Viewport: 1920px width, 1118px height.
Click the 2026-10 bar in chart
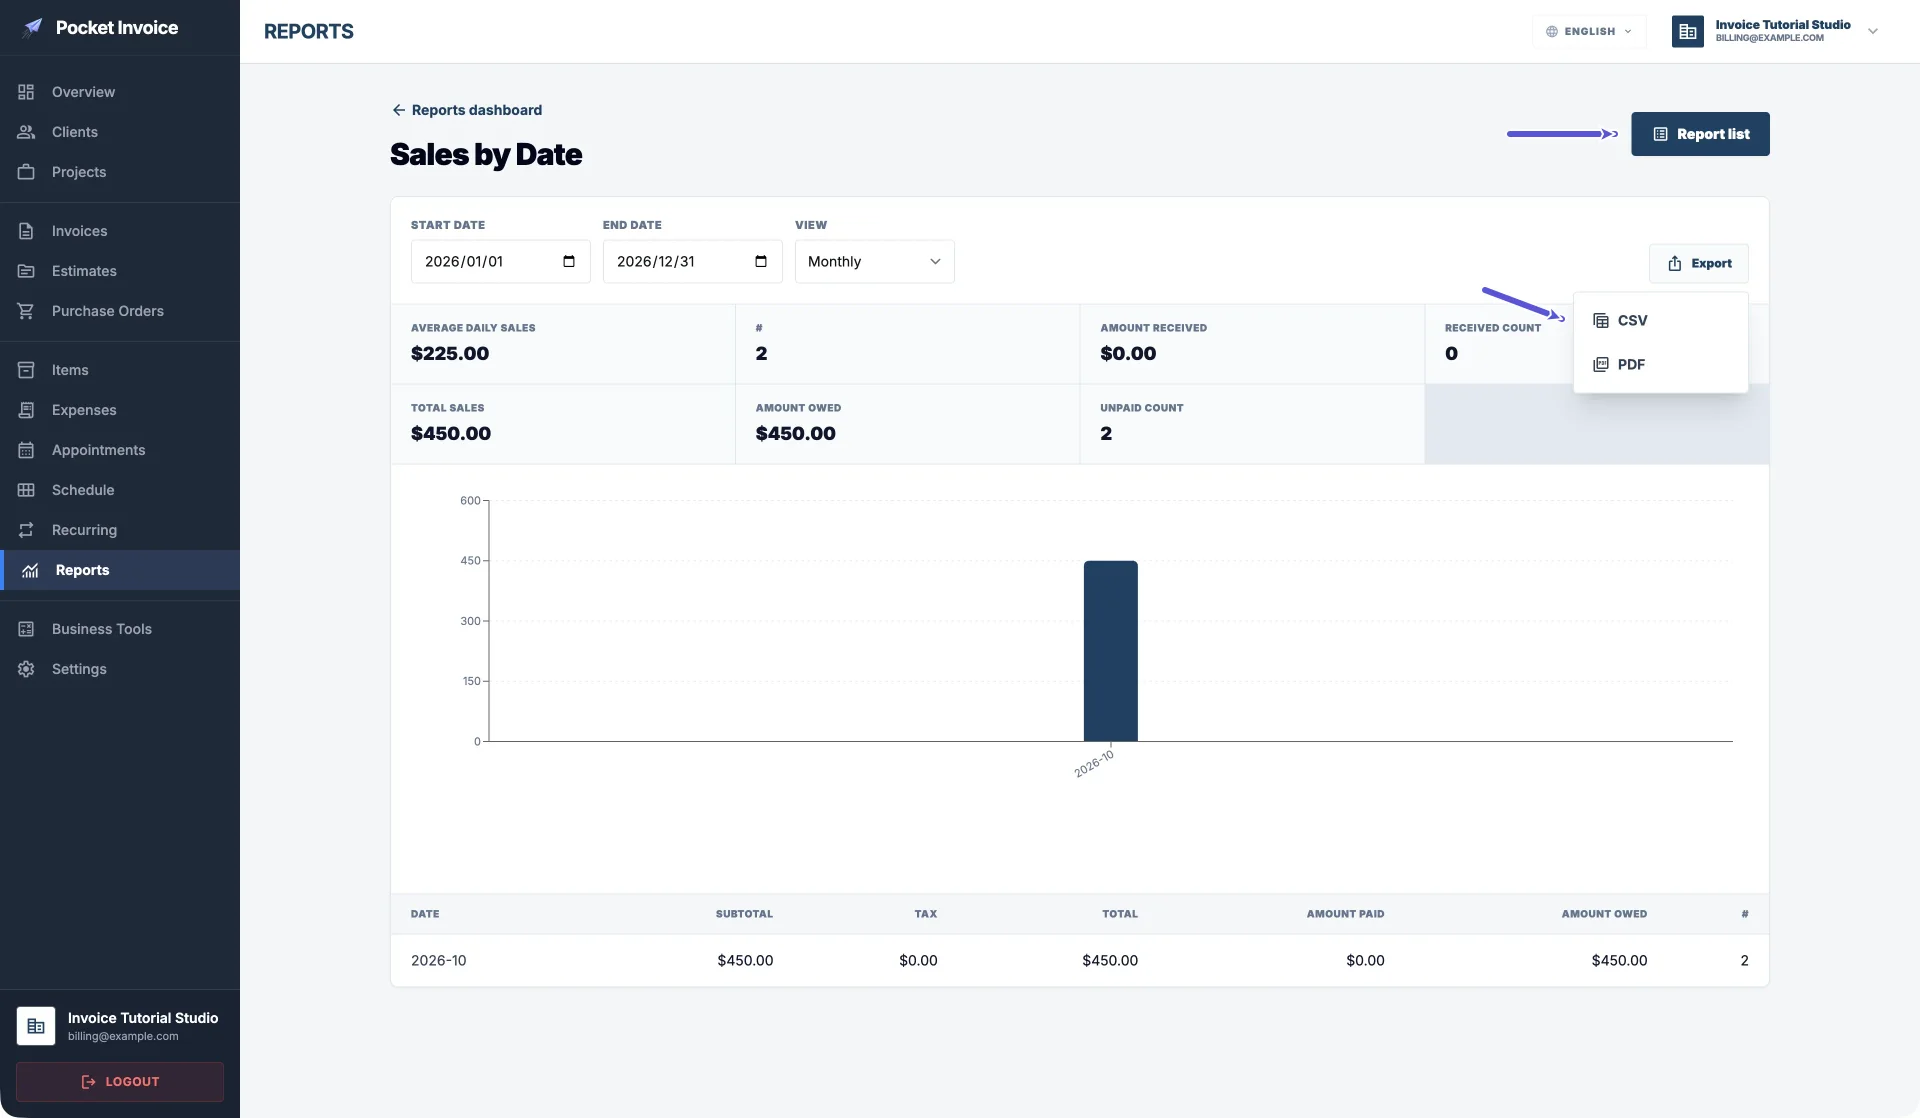point(1110,651)
